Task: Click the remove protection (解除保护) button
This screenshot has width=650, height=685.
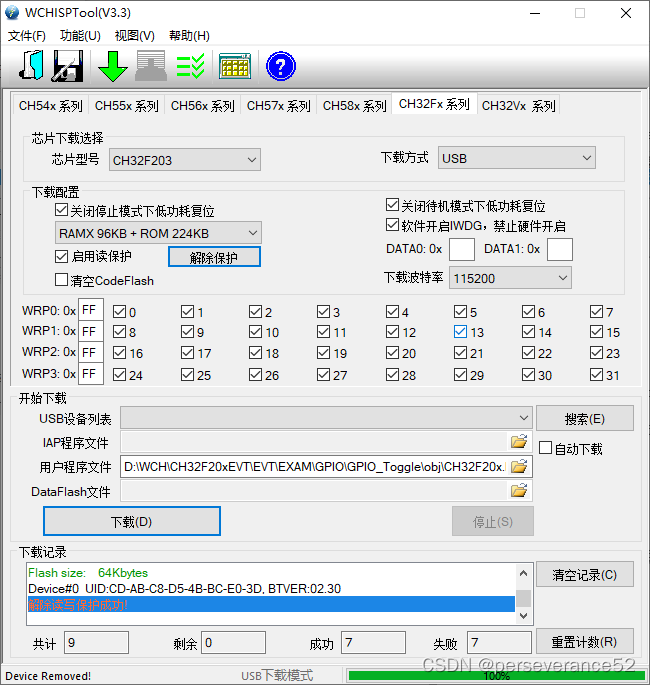Action: (x=214, y=257)
